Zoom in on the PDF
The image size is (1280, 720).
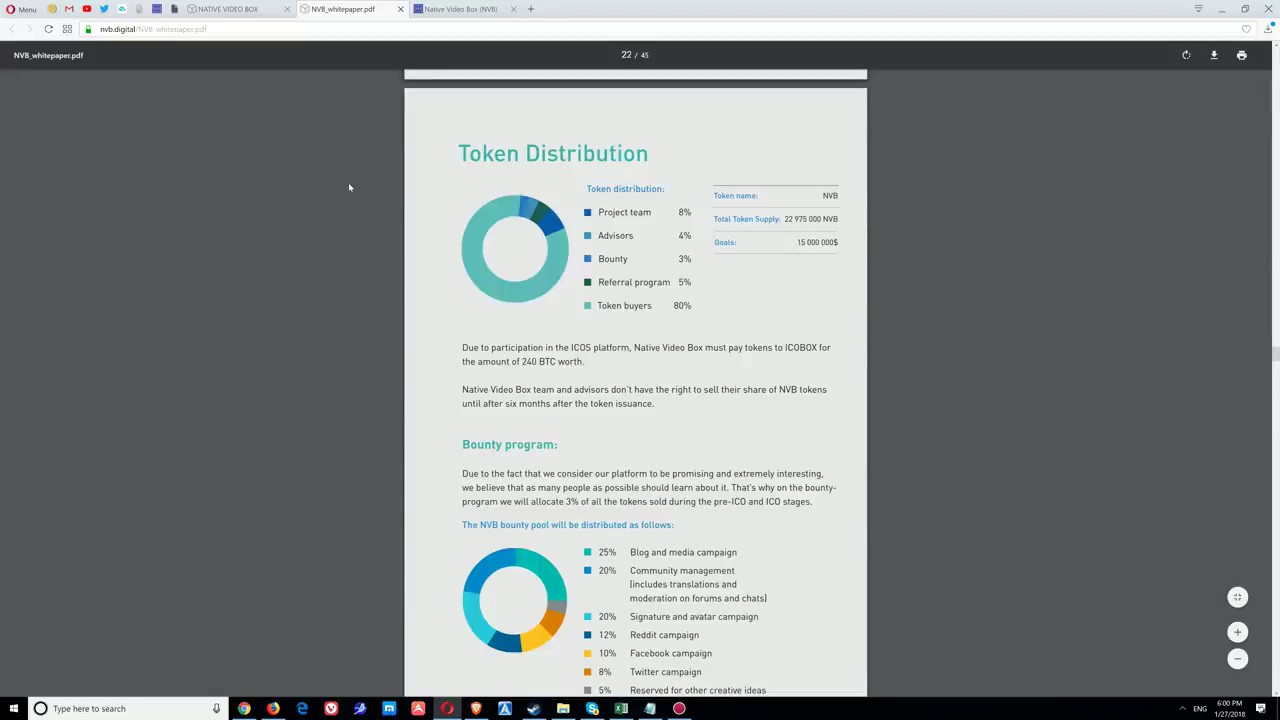[1237, 632]
